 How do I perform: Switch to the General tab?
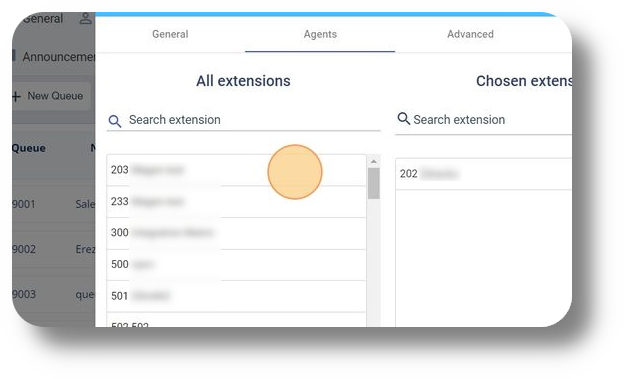coord(170,34)
